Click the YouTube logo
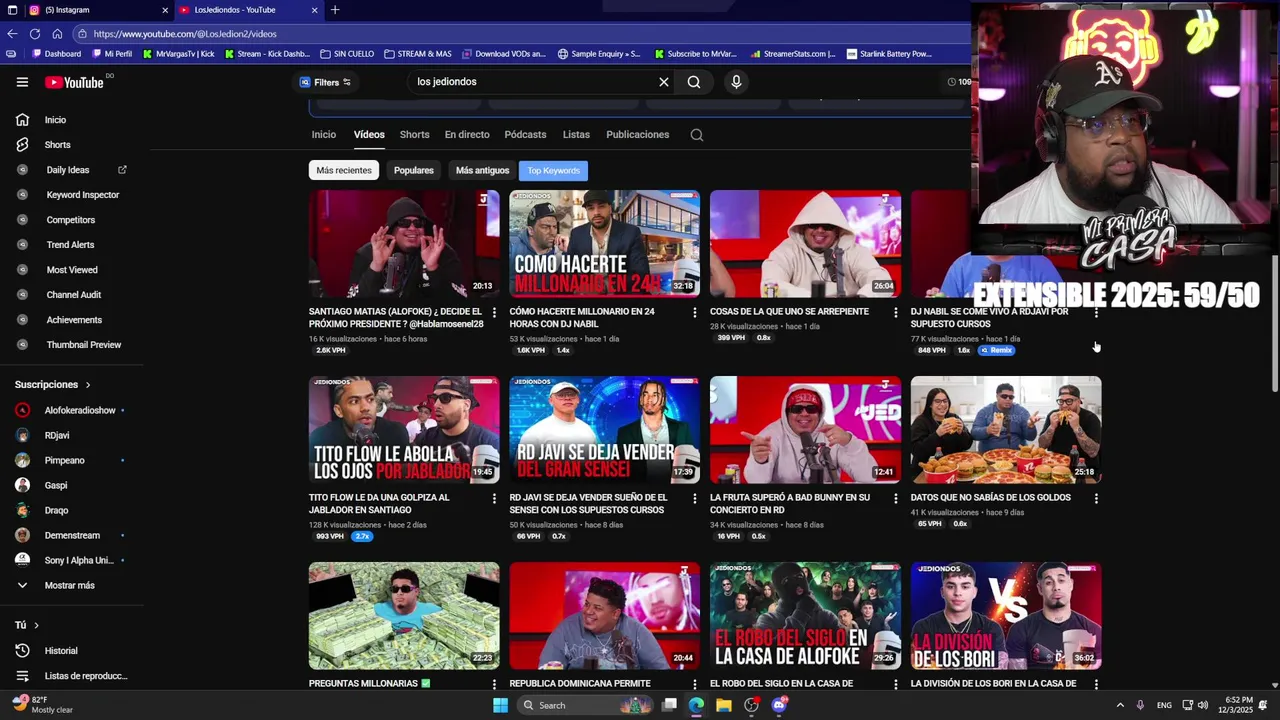Viewport: 1280px width, 720px height. point(74,82)
